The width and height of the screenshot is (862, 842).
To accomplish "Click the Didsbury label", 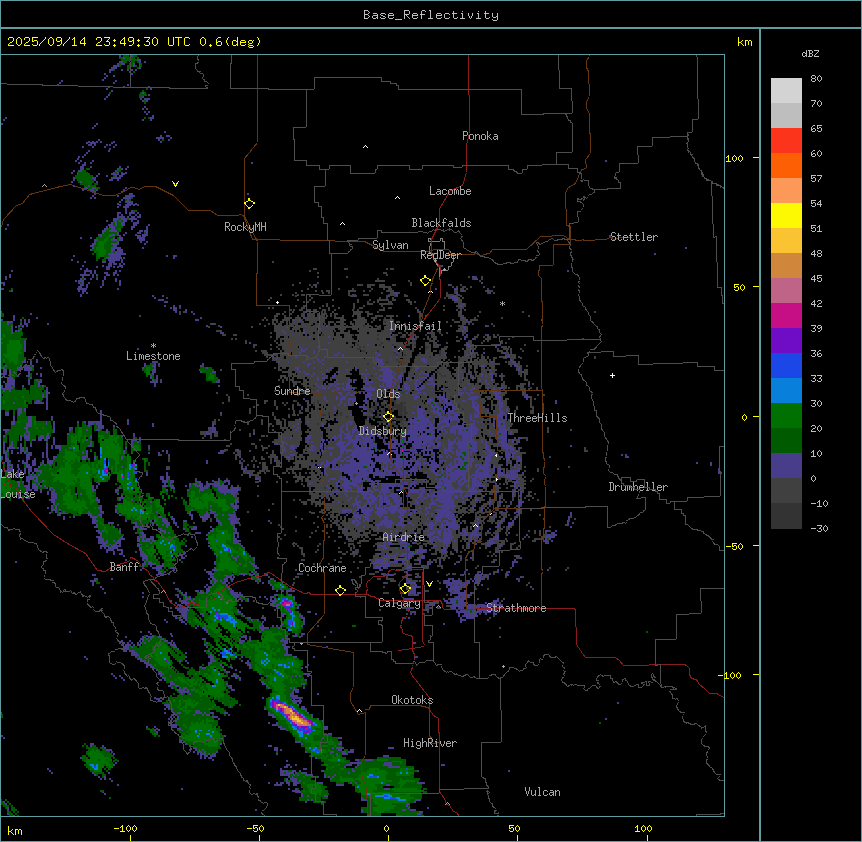I will click(x=383, y=431).
